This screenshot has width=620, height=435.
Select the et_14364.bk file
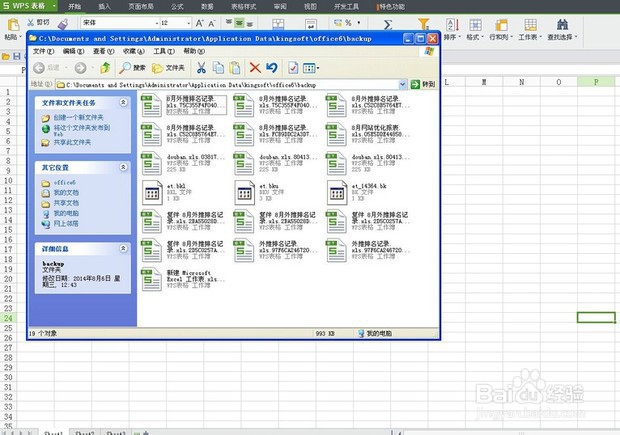358,192
